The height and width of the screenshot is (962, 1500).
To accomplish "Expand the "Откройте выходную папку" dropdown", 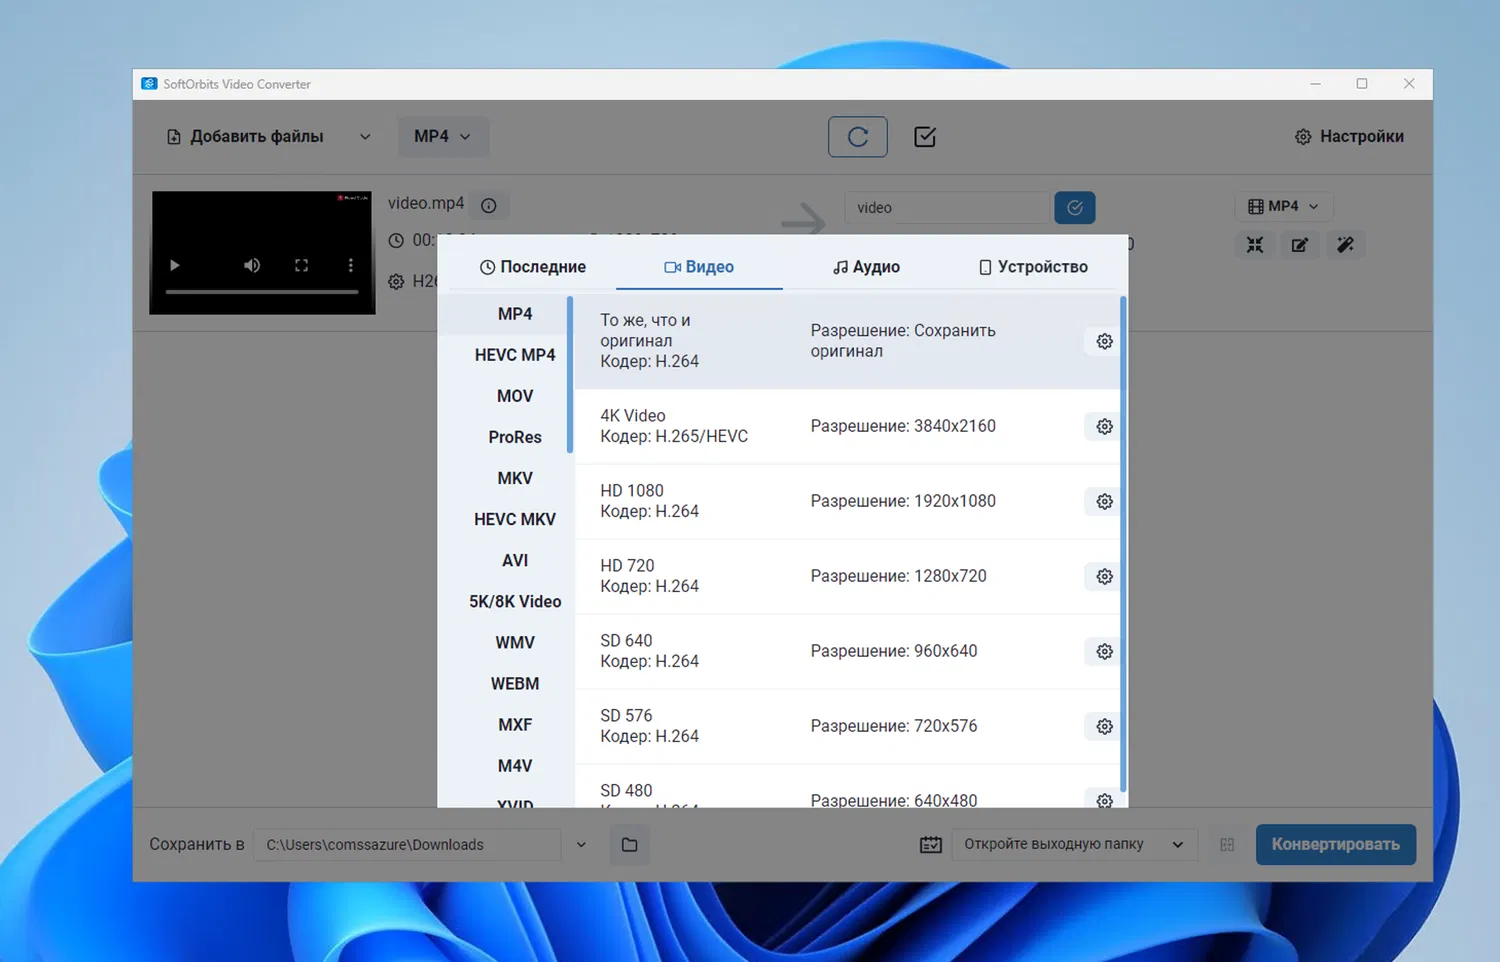I will [1177, 845].
